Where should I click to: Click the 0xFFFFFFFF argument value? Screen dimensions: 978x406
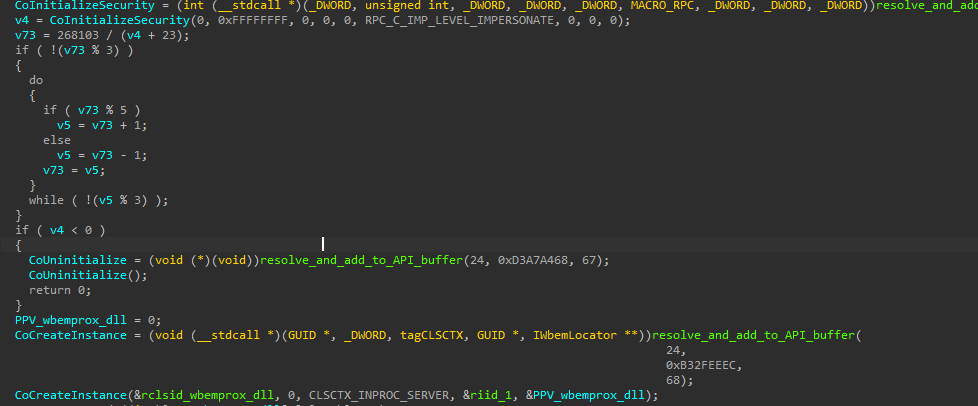[253, 21]
